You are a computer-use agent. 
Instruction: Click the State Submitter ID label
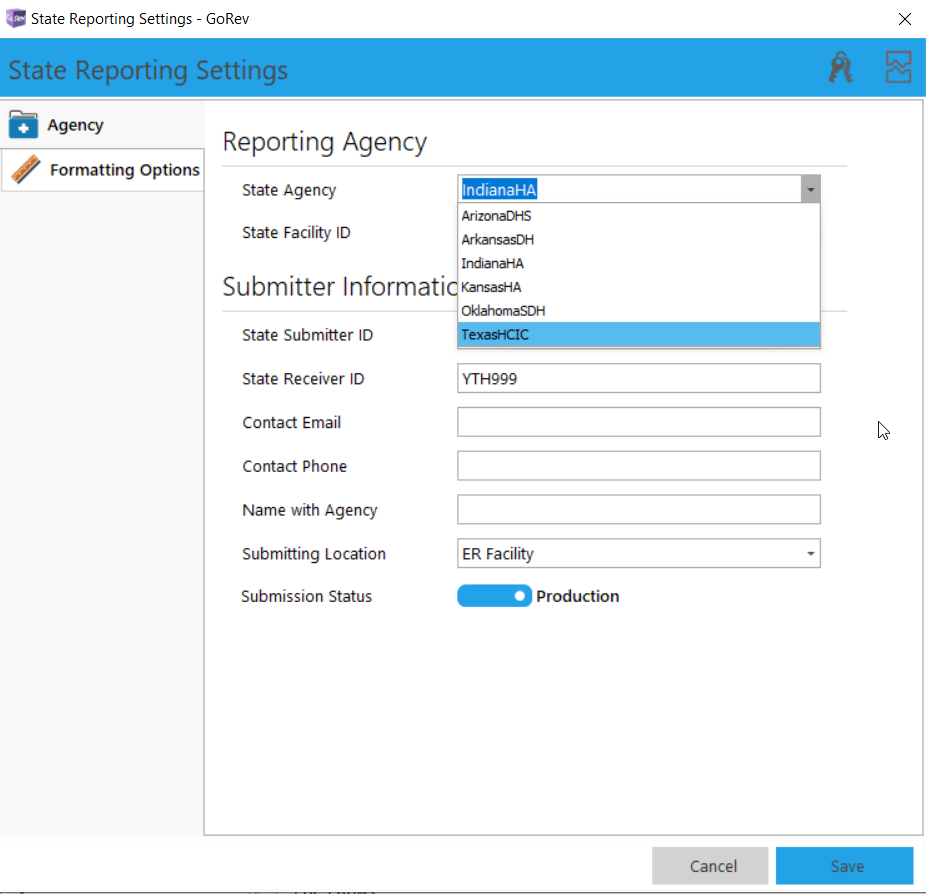pyautogui.click(x=307, y=335)
